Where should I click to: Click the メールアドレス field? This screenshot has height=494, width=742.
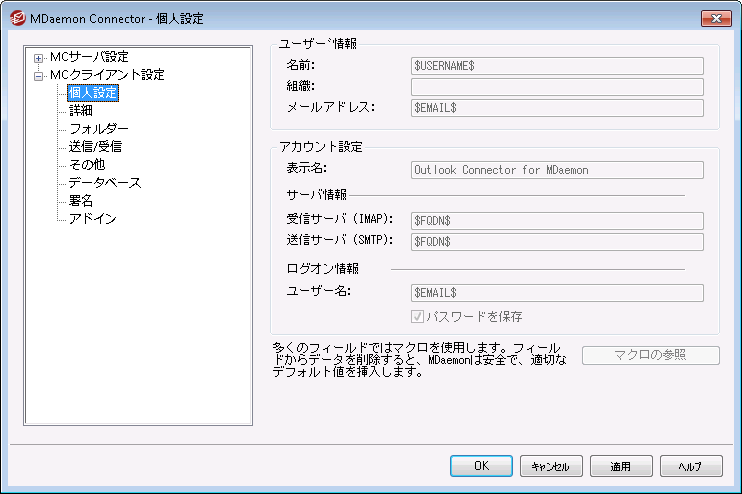coord(557,108)
